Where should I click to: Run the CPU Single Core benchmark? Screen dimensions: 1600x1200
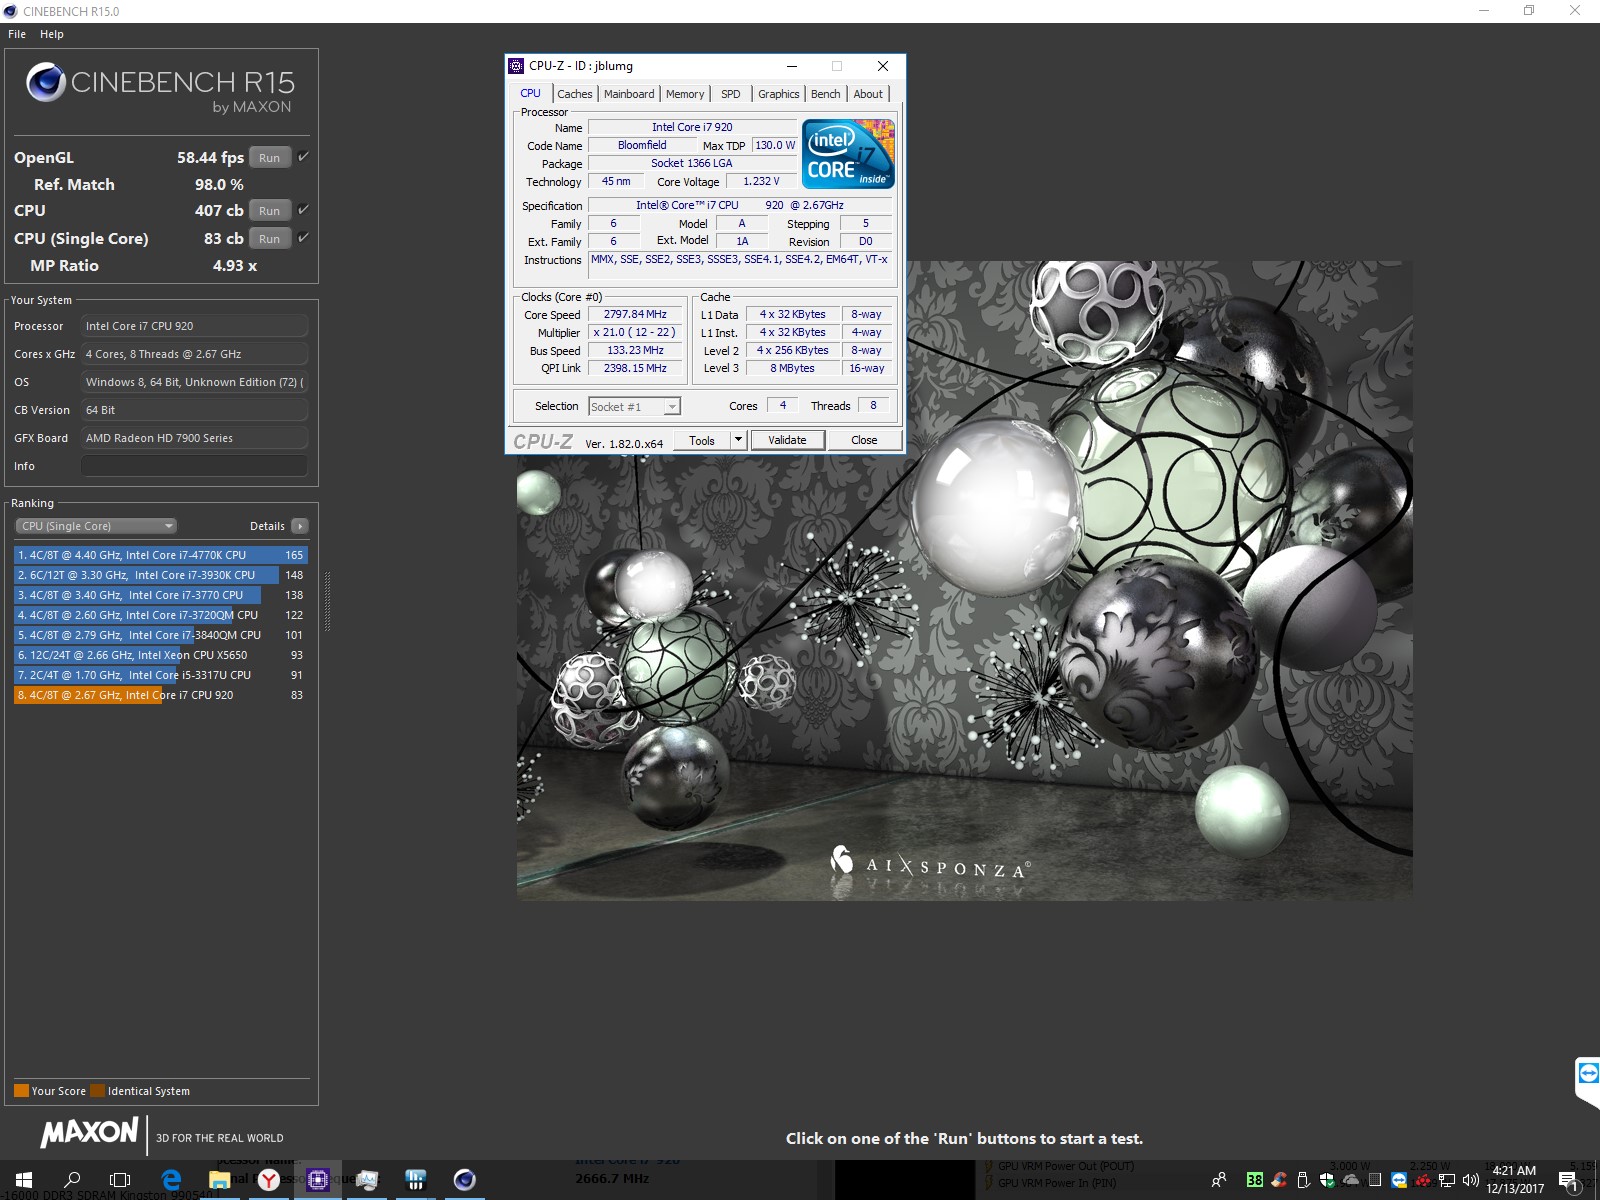270,239
